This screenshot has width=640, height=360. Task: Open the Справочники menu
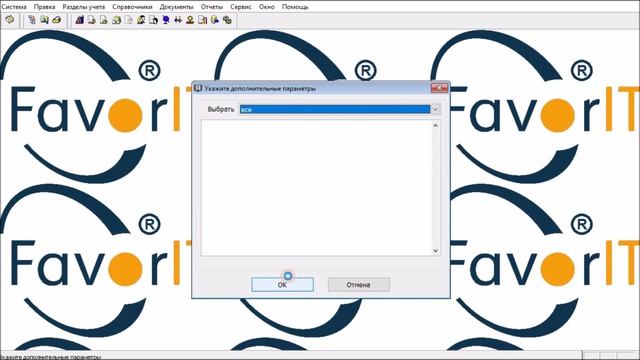pos(132,7)
